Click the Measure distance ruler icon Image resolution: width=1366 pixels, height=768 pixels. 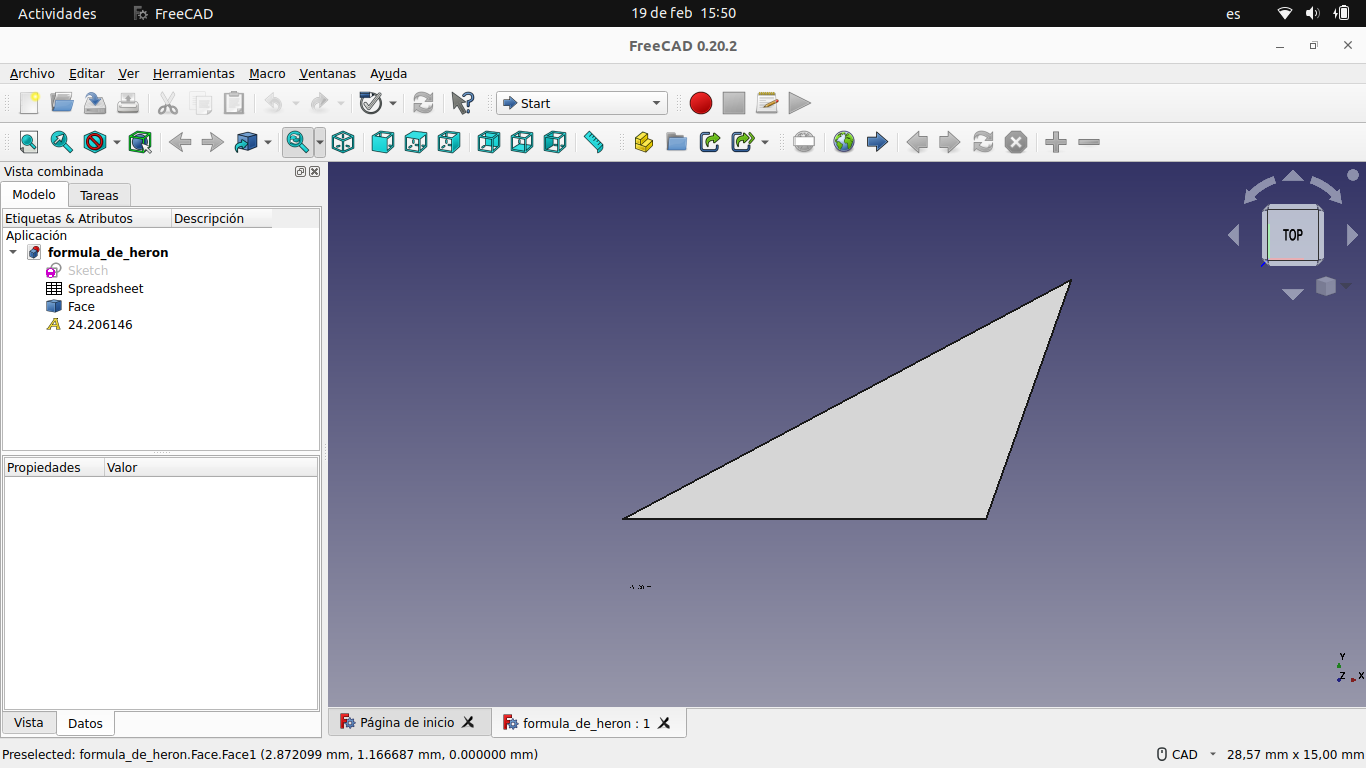[594, 142]
